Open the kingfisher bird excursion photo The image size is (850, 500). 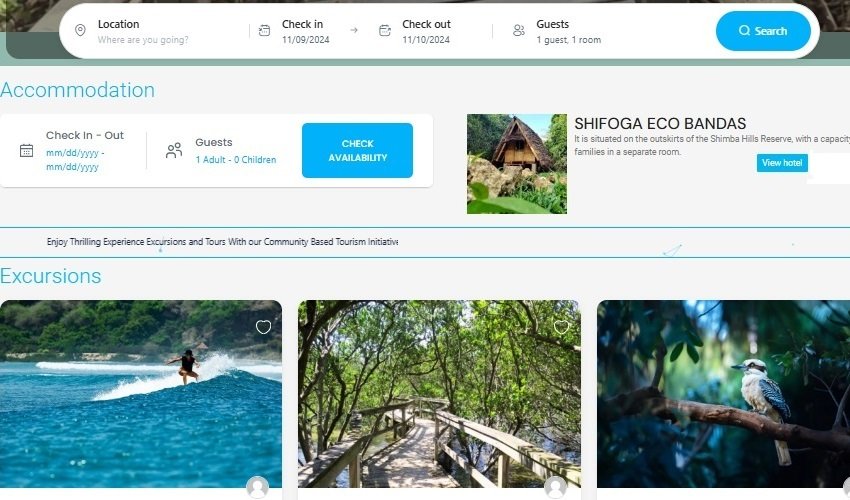pyautogui.click(x=723, y=395)
